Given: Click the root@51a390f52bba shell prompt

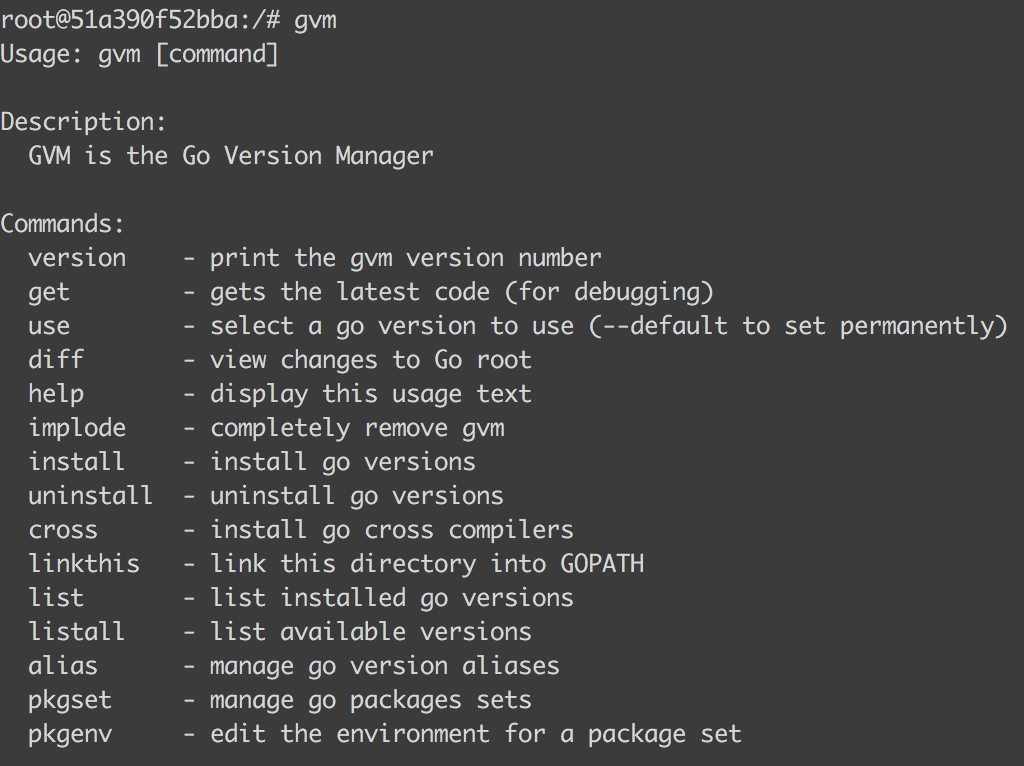Looking at the screenshot, I should (138, 20).
